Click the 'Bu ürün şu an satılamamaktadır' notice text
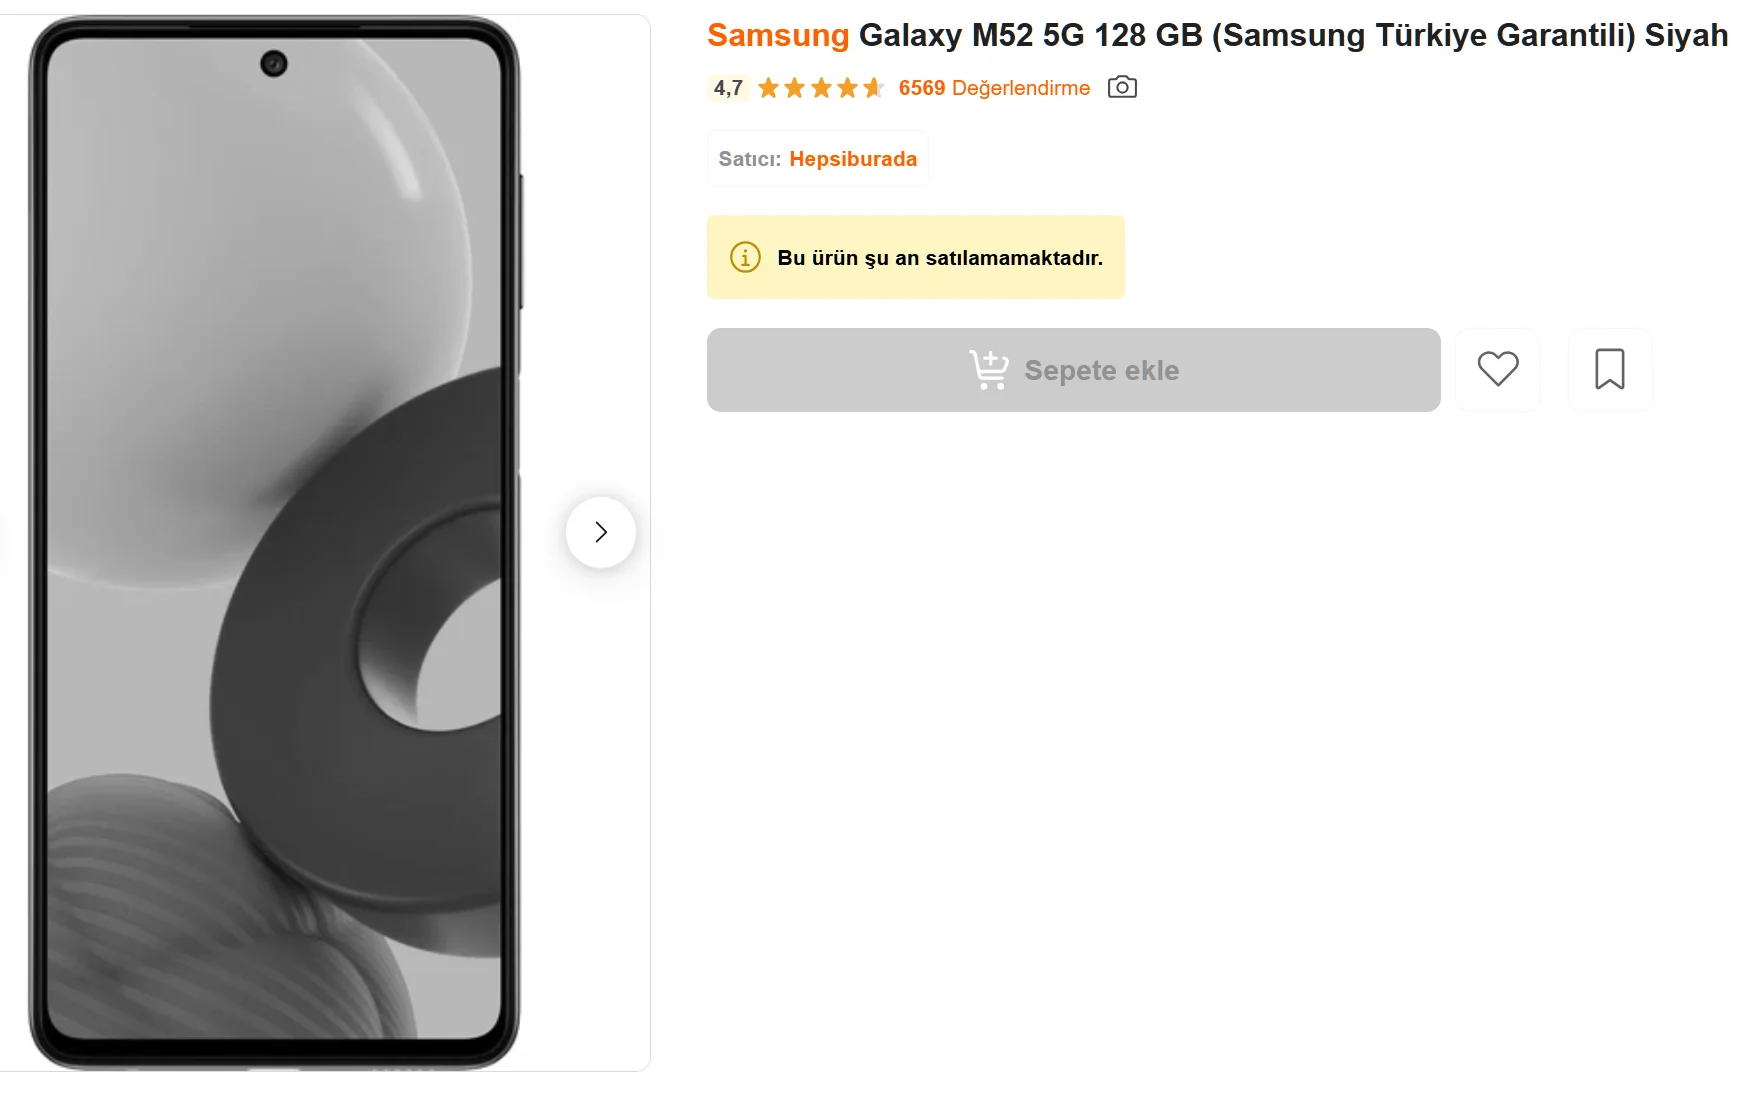 point(939,258)
